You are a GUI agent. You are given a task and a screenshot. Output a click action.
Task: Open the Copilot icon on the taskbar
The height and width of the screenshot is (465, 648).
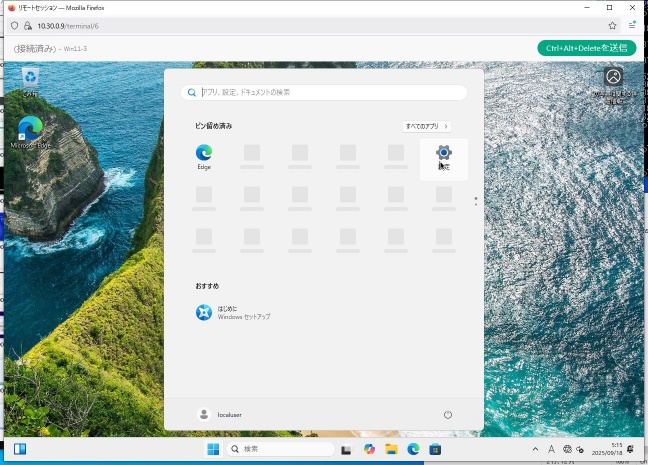tap(369, 449)
